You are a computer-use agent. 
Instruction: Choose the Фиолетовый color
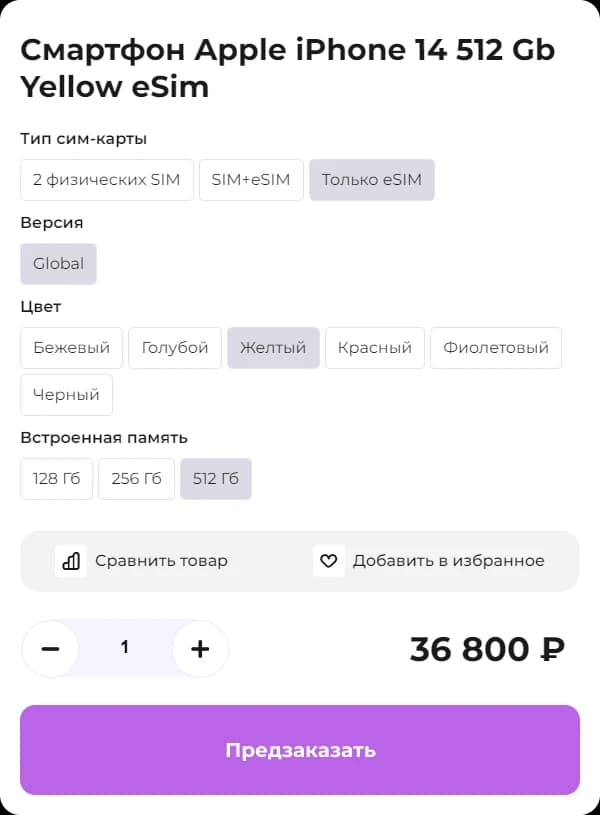[496, 348]
